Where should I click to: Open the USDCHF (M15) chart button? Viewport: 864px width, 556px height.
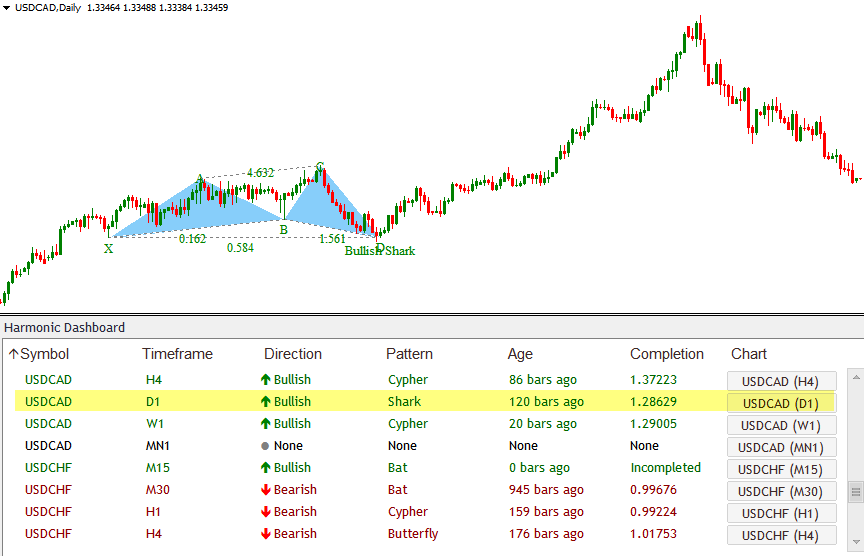pyautogui.click(x=781, y=469)
